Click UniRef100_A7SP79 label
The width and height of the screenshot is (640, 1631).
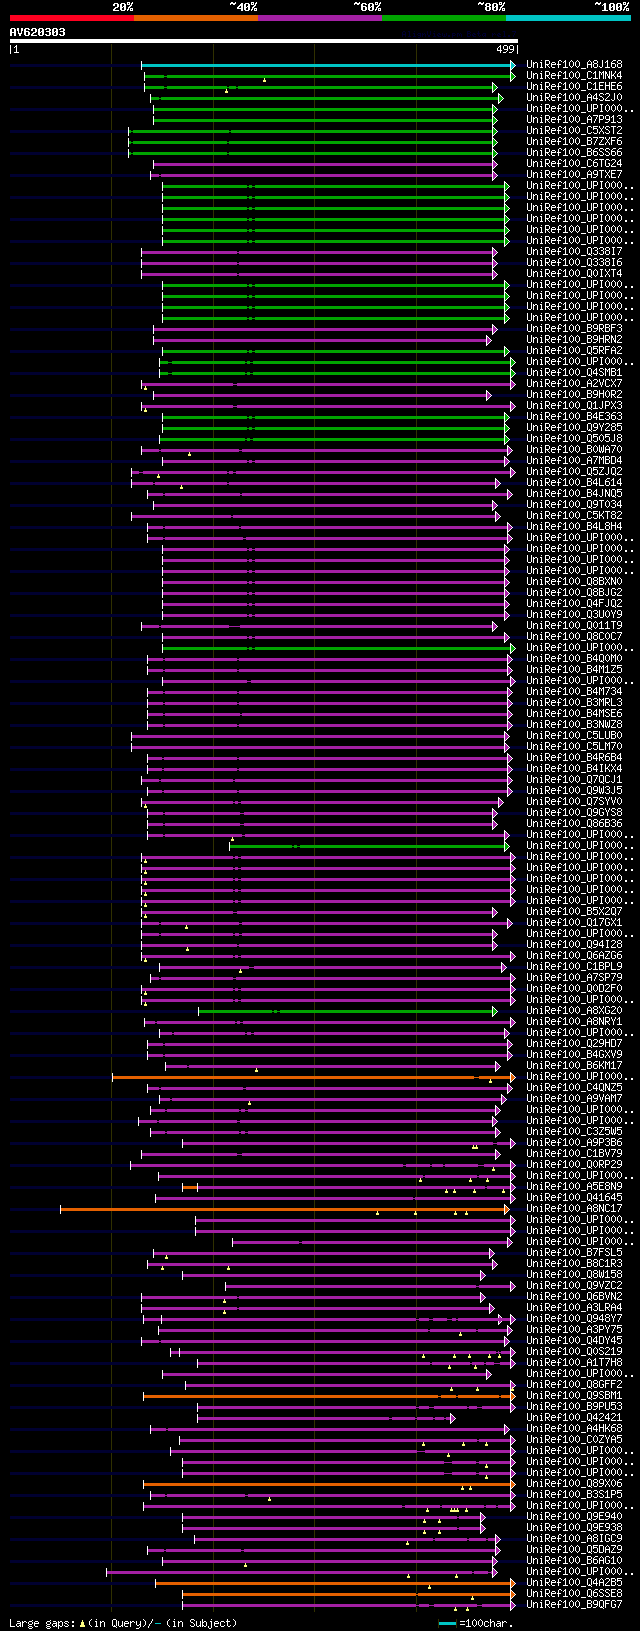click(x=574, y=977)
